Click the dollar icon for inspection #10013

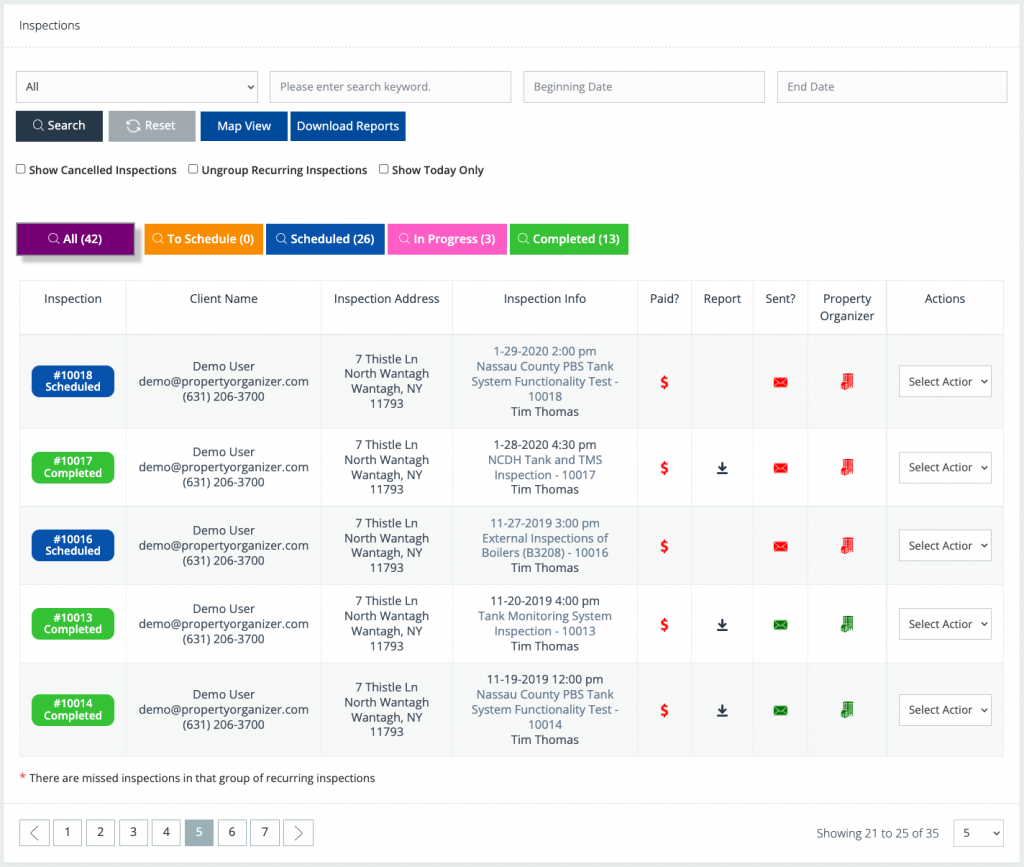[x=663, y=624]
